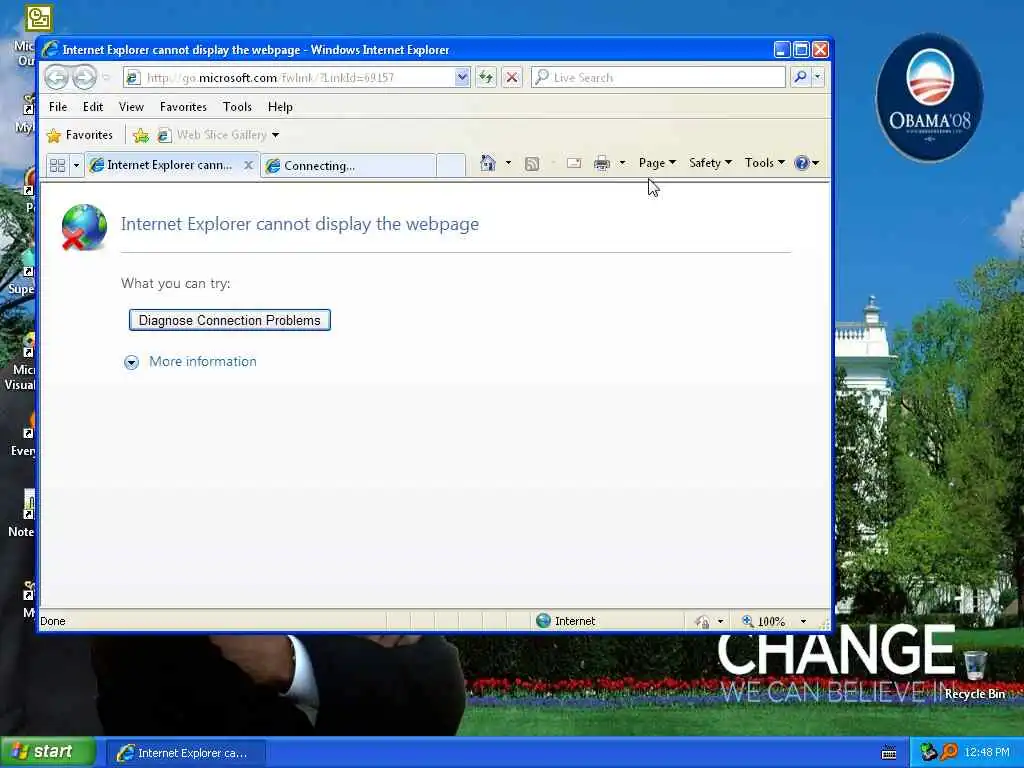This screenshot has height=768, width=1024.
Task: Open the Safety command bar menu
Action: point(711,163)
